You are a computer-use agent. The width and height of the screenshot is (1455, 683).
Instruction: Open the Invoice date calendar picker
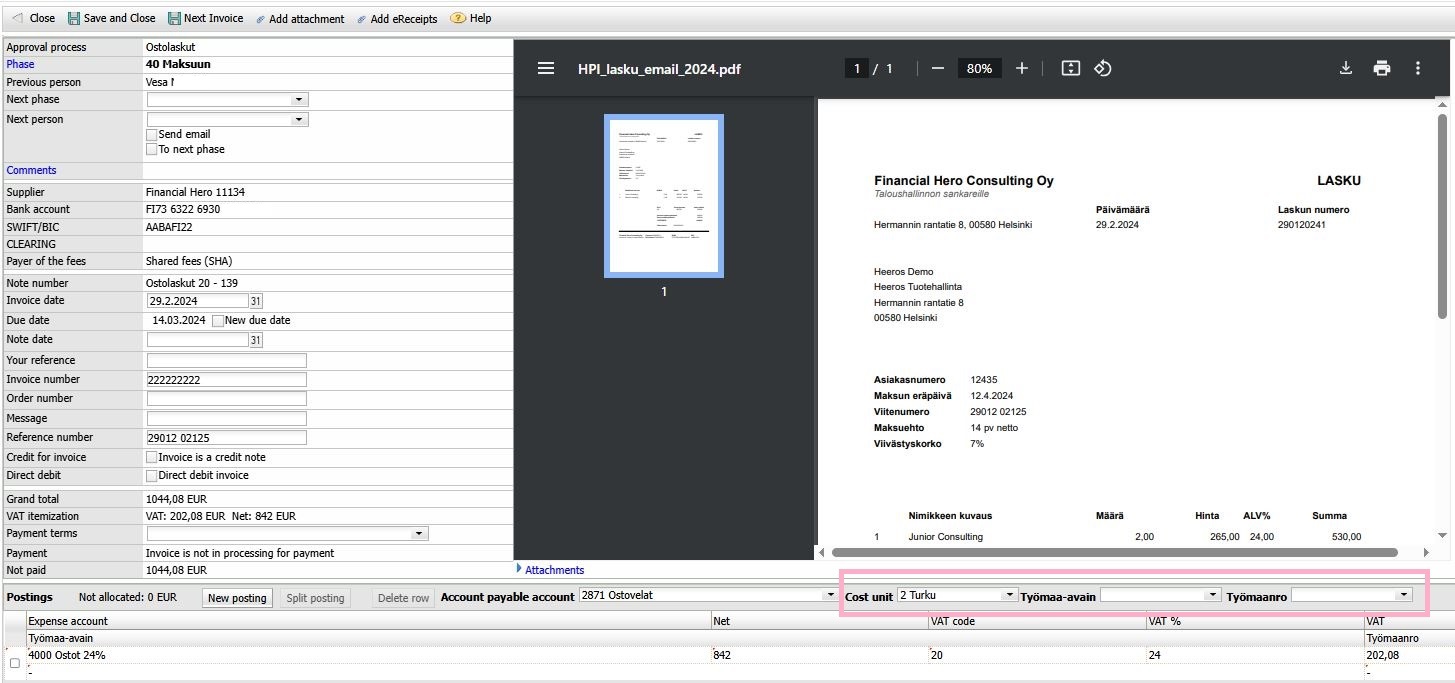(256, 301)
